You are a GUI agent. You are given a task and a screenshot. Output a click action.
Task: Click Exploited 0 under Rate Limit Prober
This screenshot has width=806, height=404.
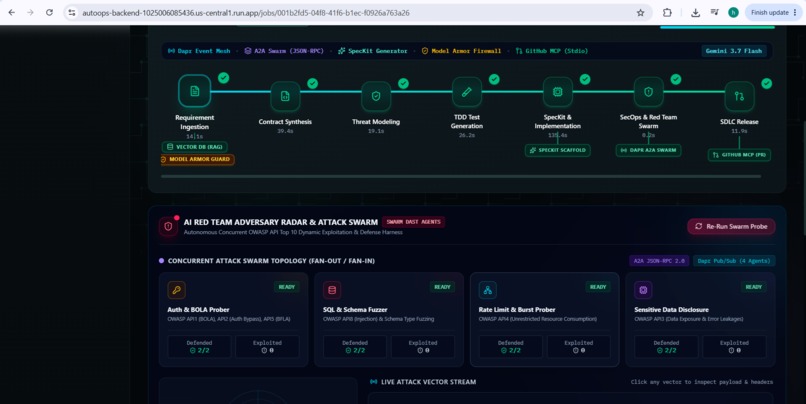point(579,346)
